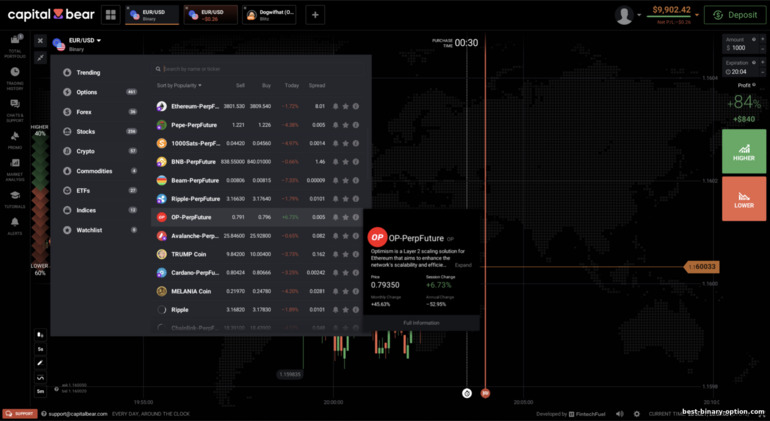
Task: Open Total Portfolio in left sidebar
Action: tap(15, 47)
